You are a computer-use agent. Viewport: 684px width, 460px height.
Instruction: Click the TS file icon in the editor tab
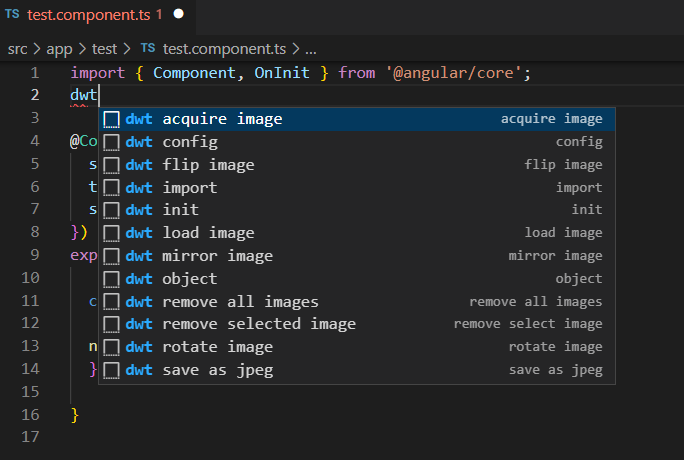click(x=13, y=15)
